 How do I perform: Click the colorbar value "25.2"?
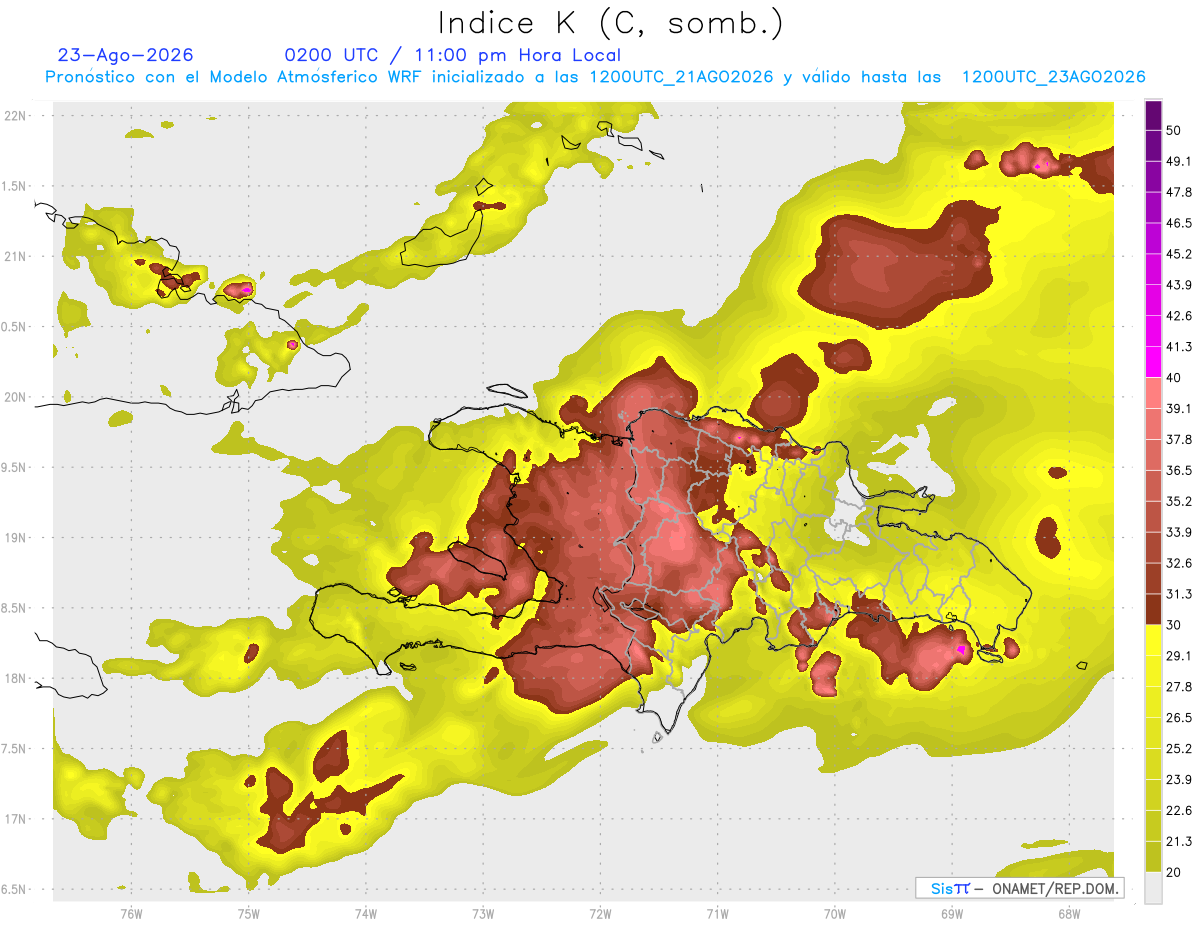(1180, 749)
